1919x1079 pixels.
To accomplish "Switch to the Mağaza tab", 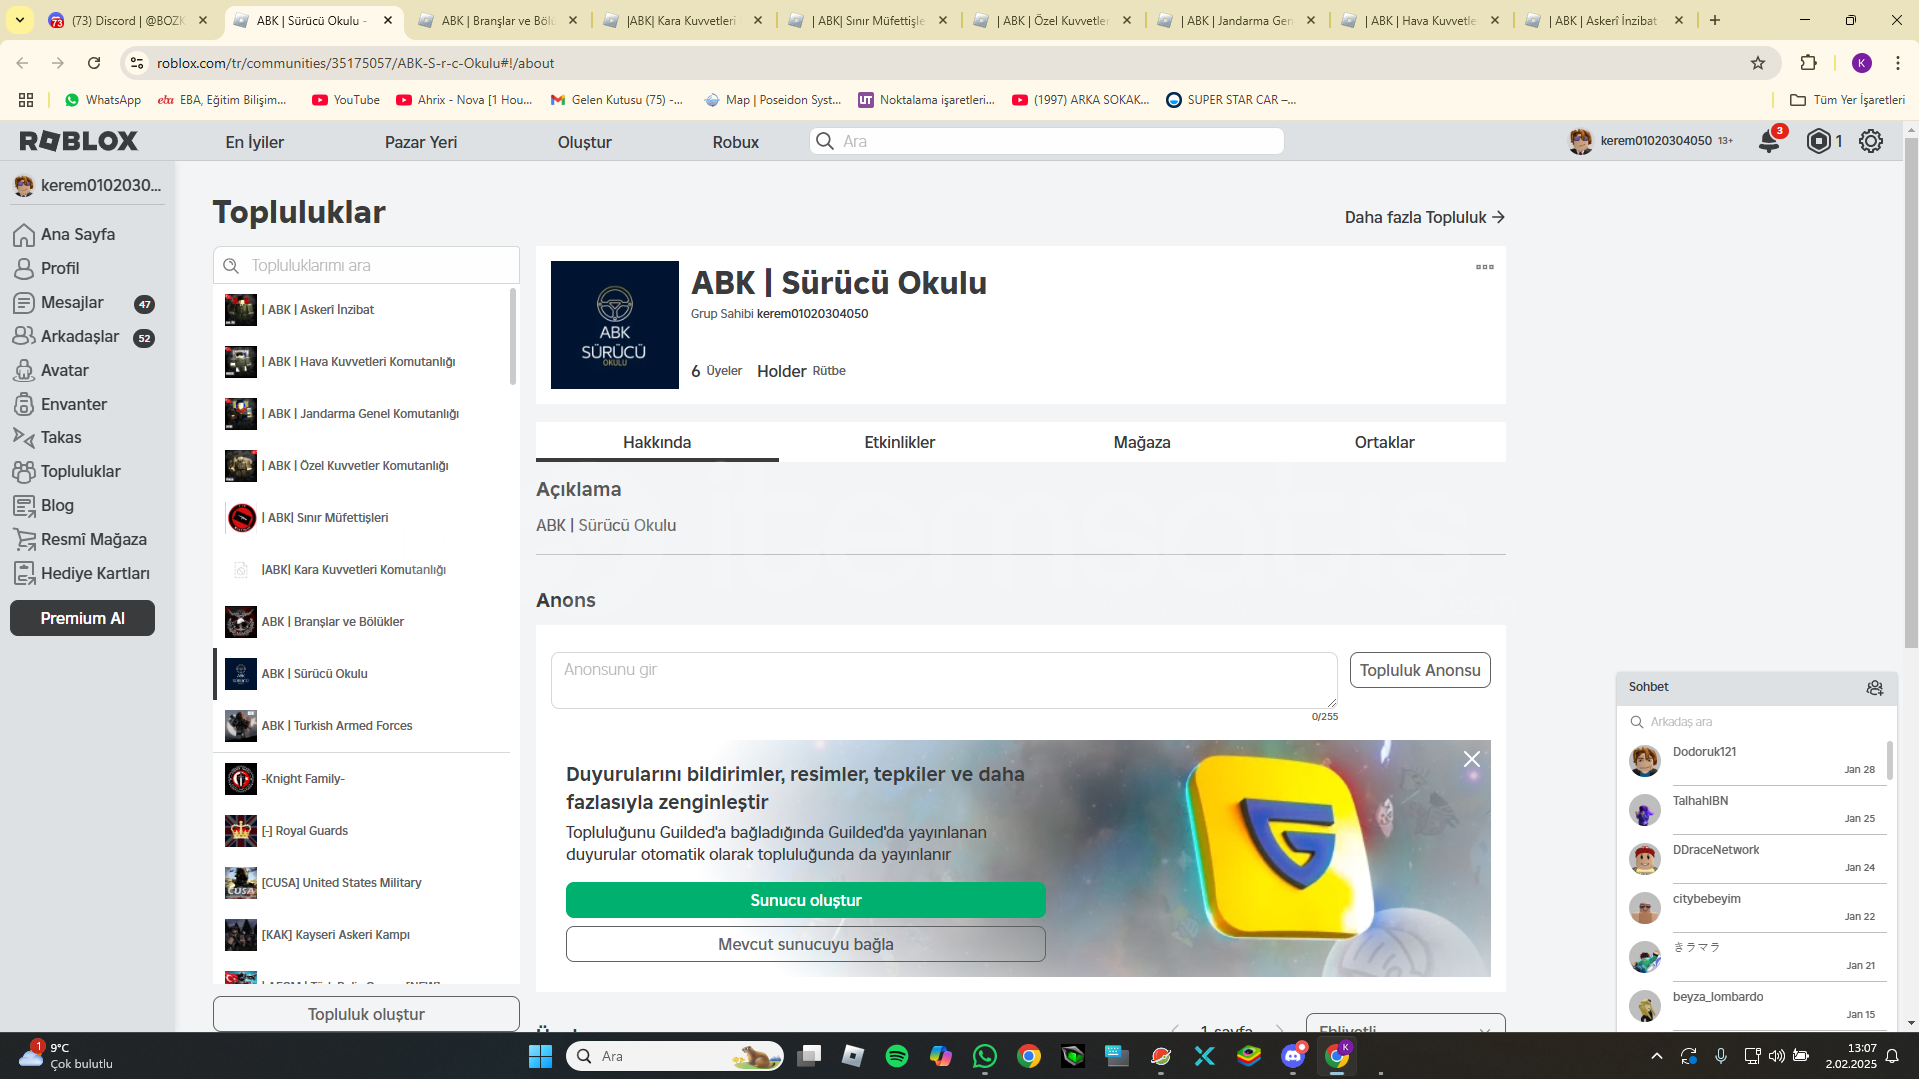I will pyautogui.click(x=1142, y=442).
